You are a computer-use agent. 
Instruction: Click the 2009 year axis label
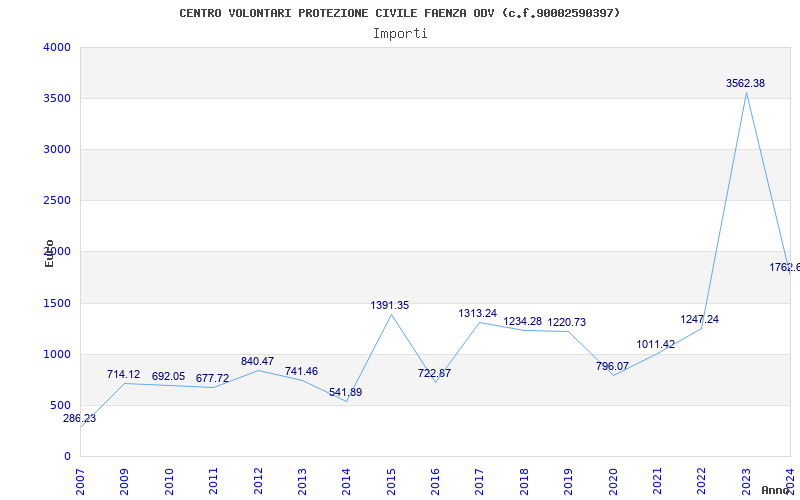click(125, 476)
